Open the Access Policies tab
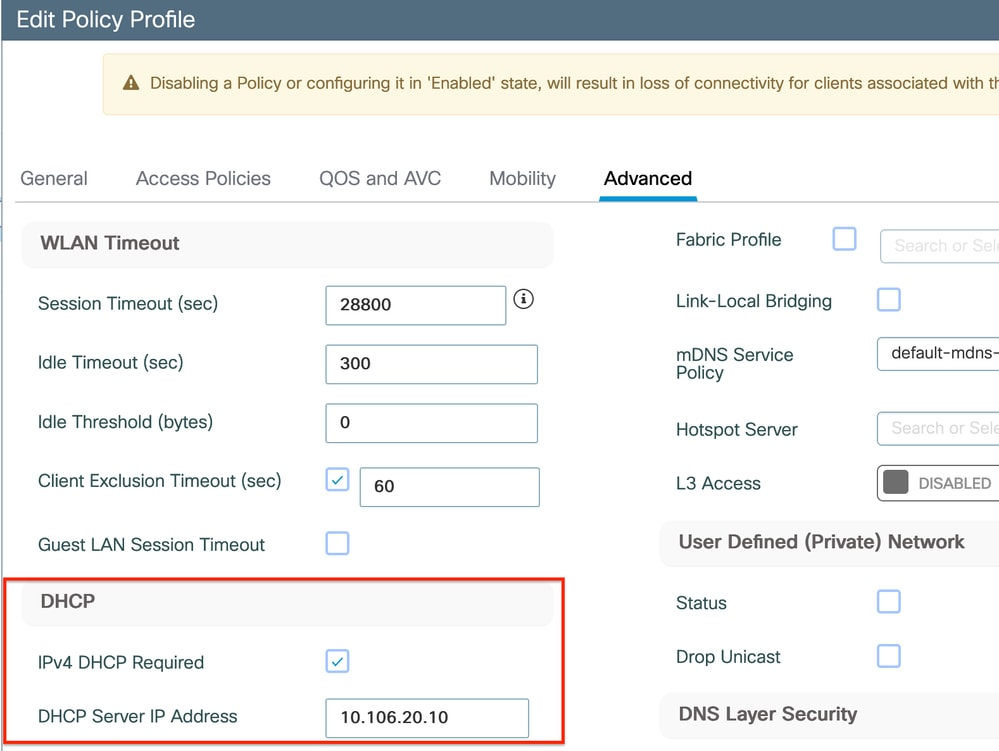999x751 pixels. (203, 178)
